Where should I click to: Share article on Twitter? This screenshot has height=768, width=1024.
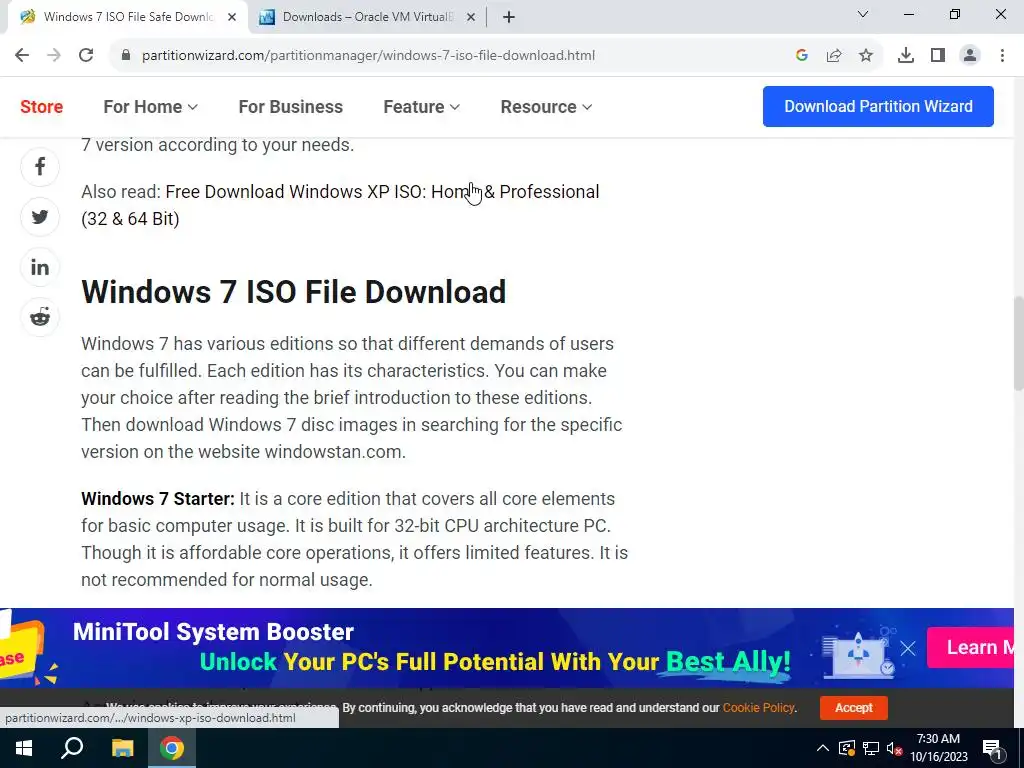(40, 217)
